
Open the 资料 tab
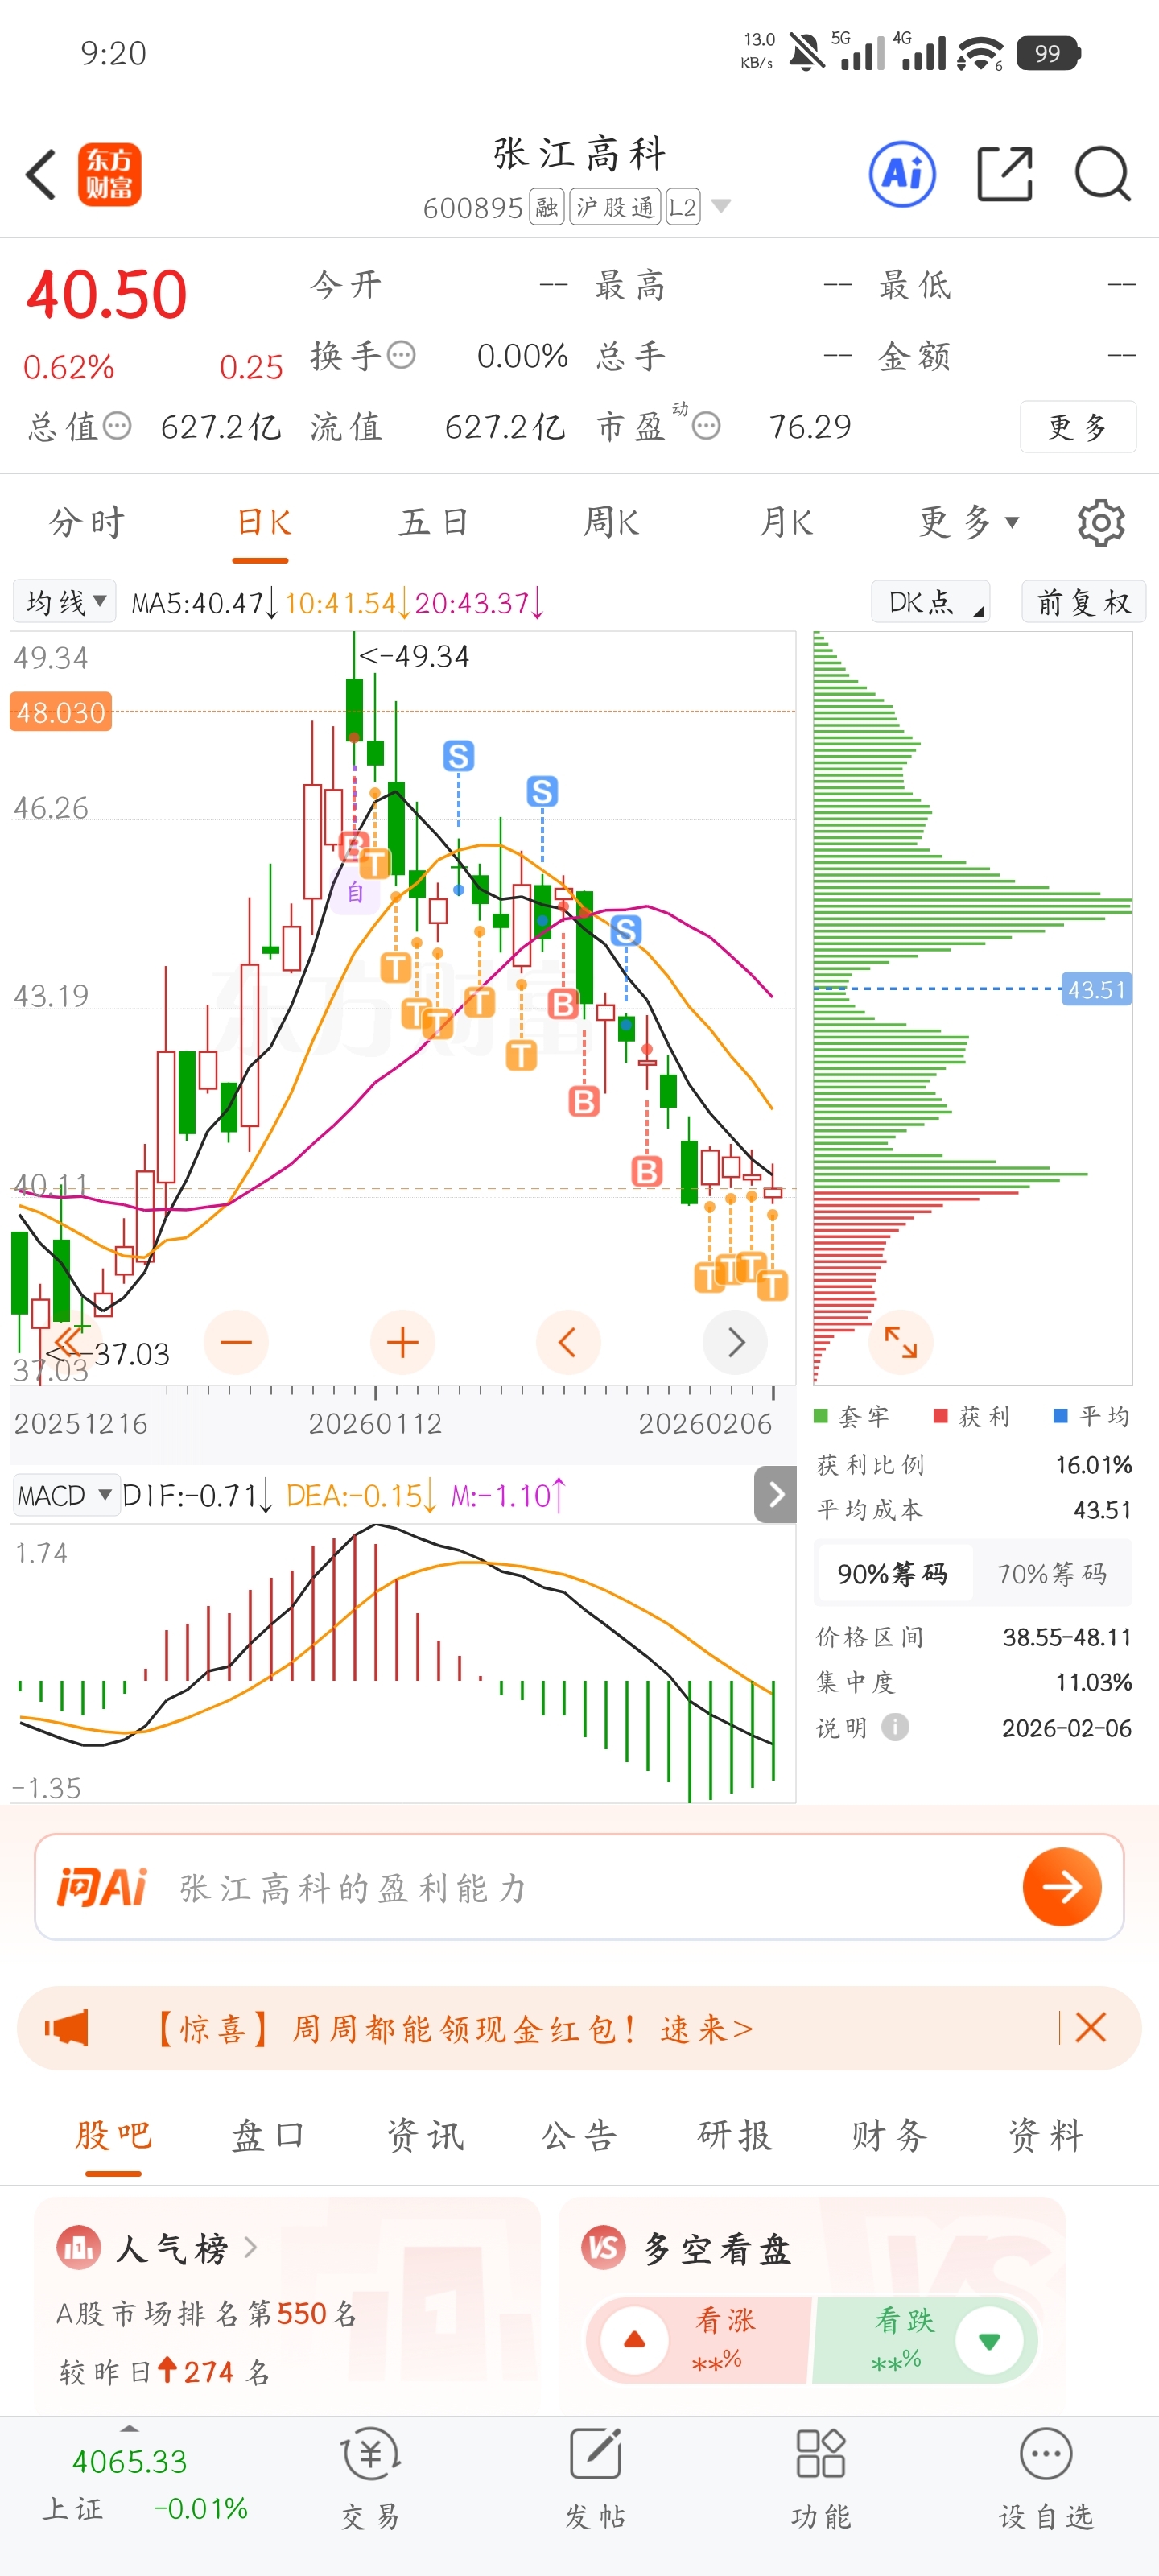coord(1046,2135)
